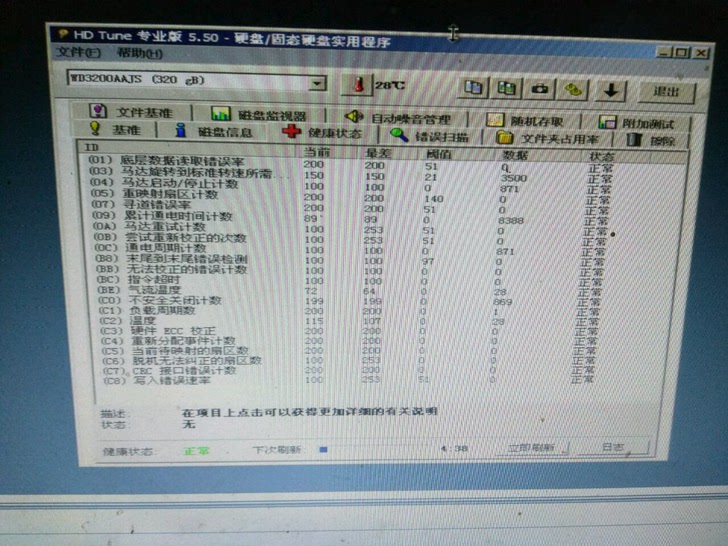Switch to the 擦除 tab

coord(650,140)
